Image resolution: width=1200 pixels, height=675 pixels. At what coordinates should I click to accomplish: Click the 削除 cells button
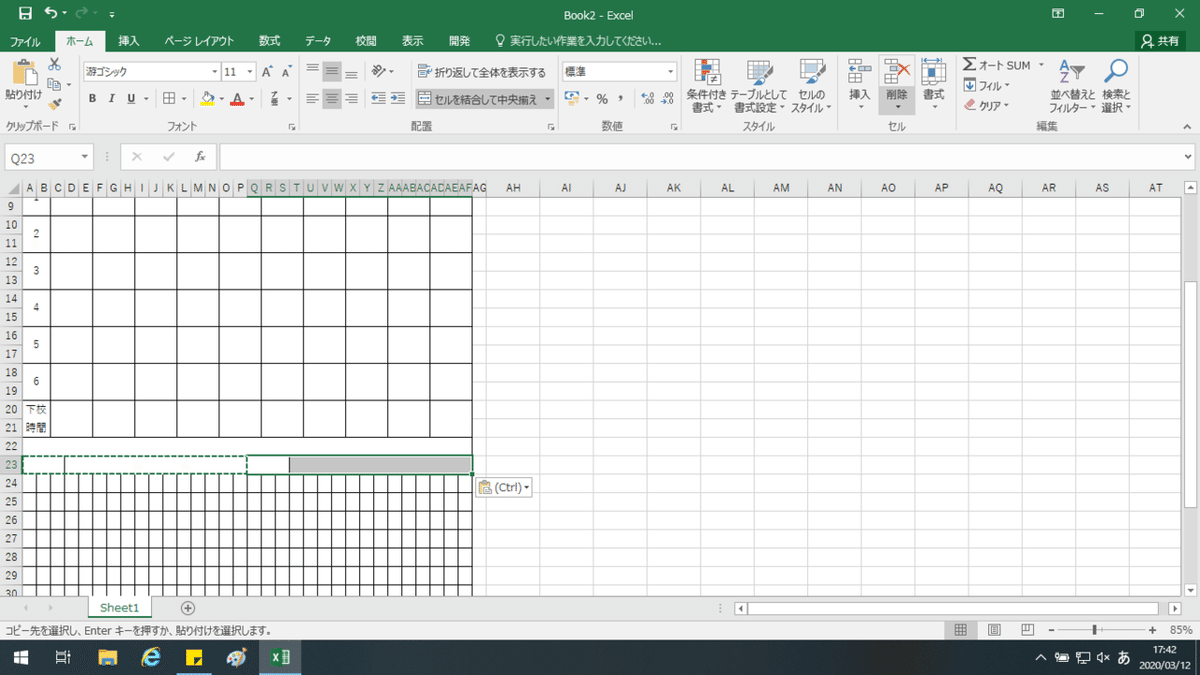[897, 86]
